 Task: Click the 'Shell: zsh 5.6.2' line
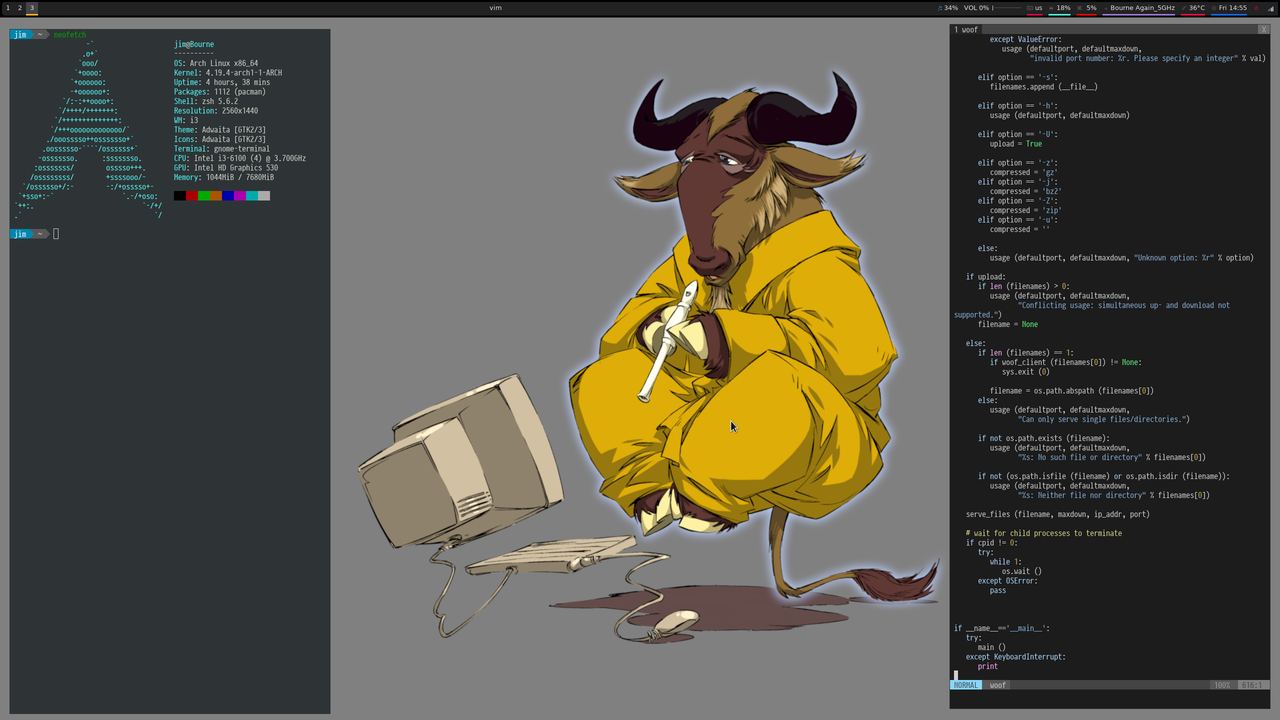coord(206,101)
